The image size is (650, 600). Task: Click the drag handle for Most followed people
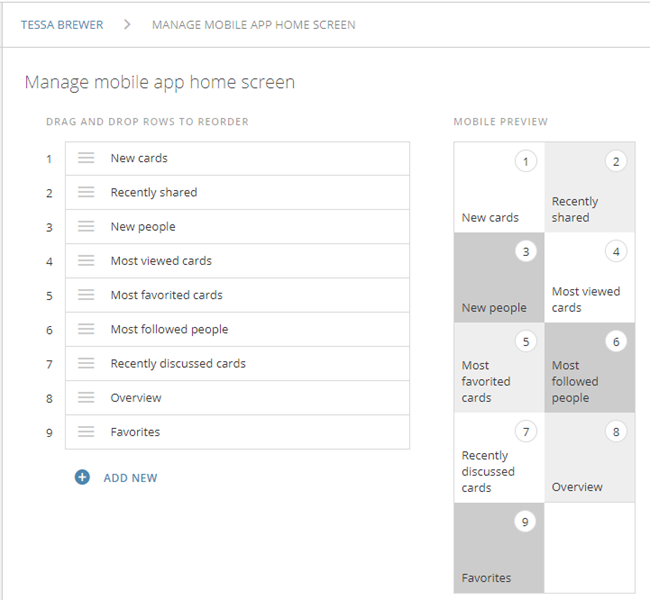click(86, 329)
